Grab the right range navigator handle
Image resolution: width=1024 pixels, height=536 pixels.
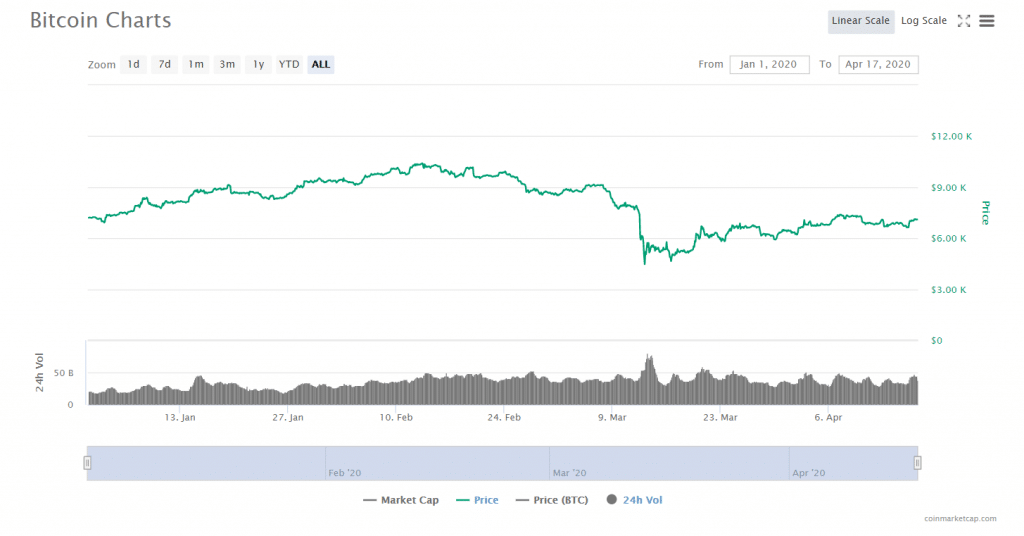click(x=917, y=463)
